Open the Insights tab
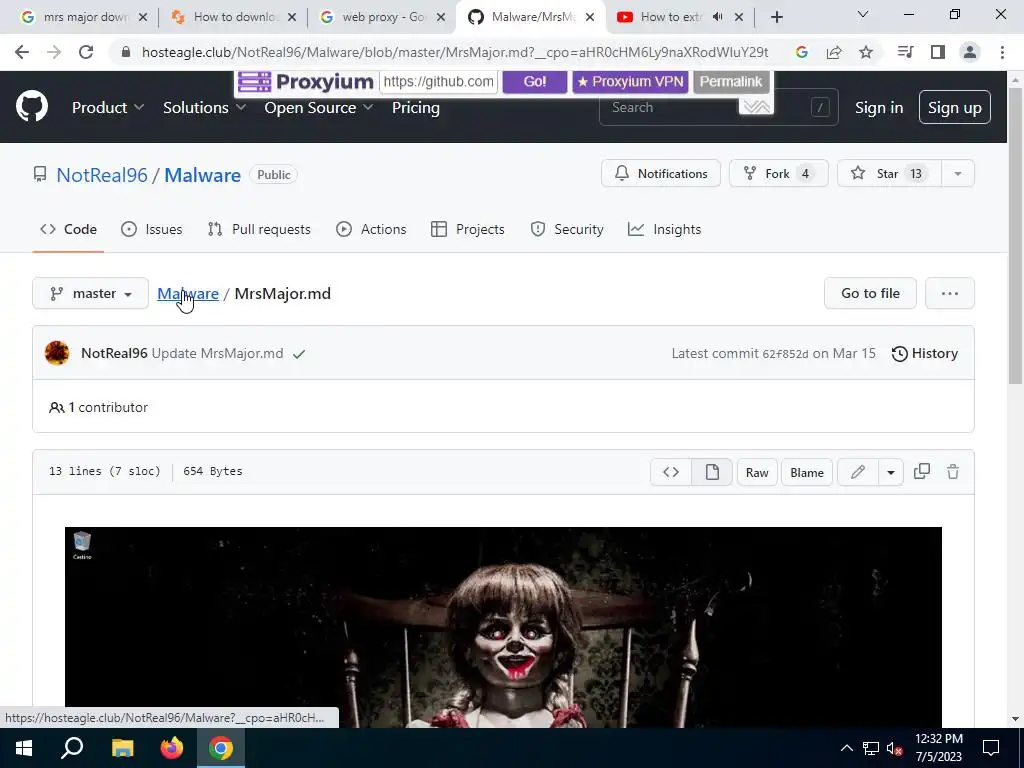The width and height of the screenshot is (1024, 768). pyautogui.click(x=664, y=229)
